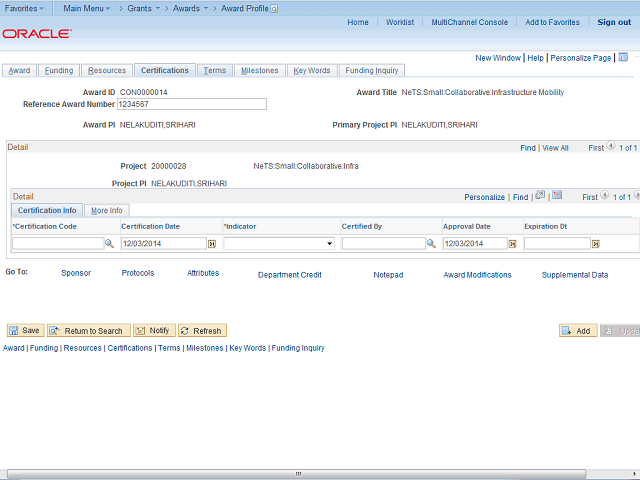Viewport: 640px width, 480px height.
Task: Click the Add button
Action: pos(578,330)
